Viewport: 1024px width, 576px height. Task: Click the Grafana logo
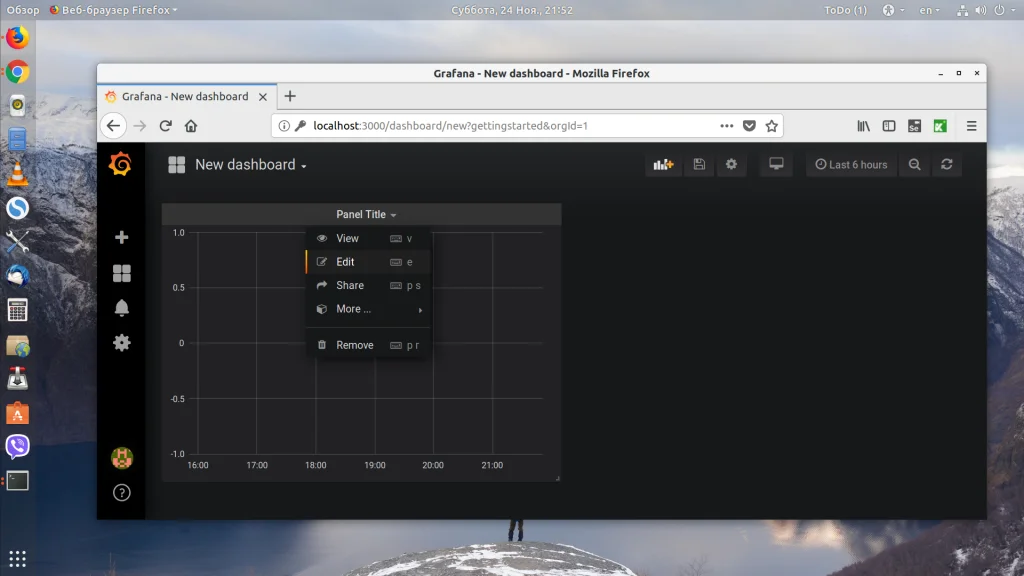click(x=121, y=164)
